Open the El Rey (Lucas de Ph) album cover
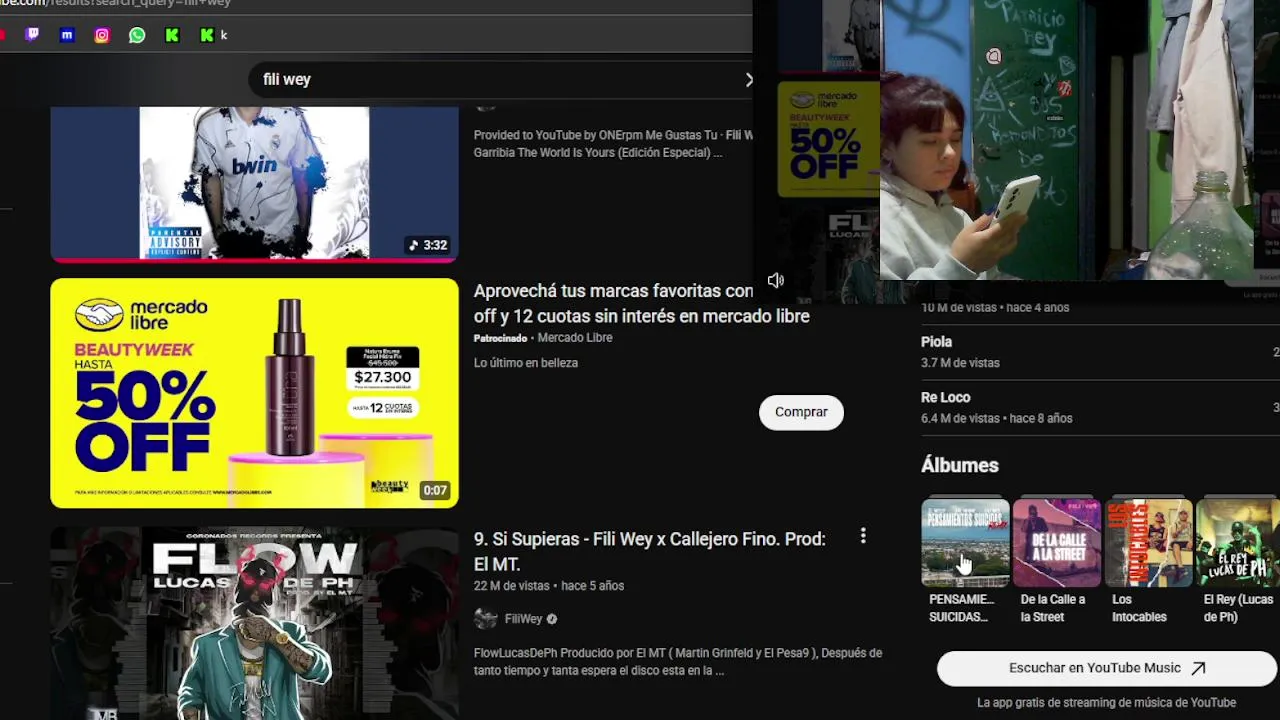 click(1238, 541)
